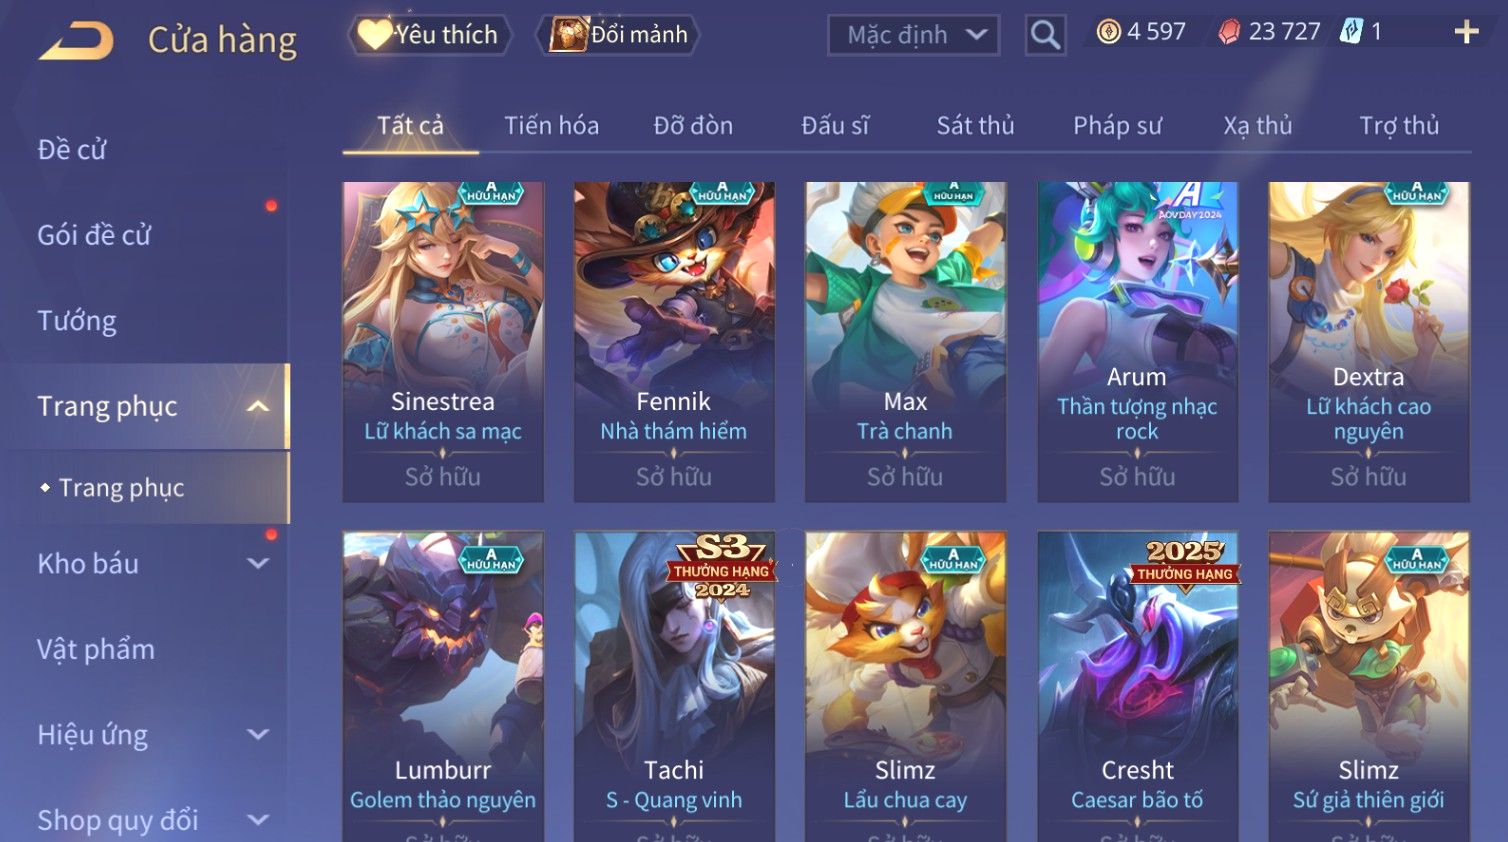This screenshot has width=1508, height=842.
Task: Open the Yêu thích heart favorites
Action: tap(430, 35)
